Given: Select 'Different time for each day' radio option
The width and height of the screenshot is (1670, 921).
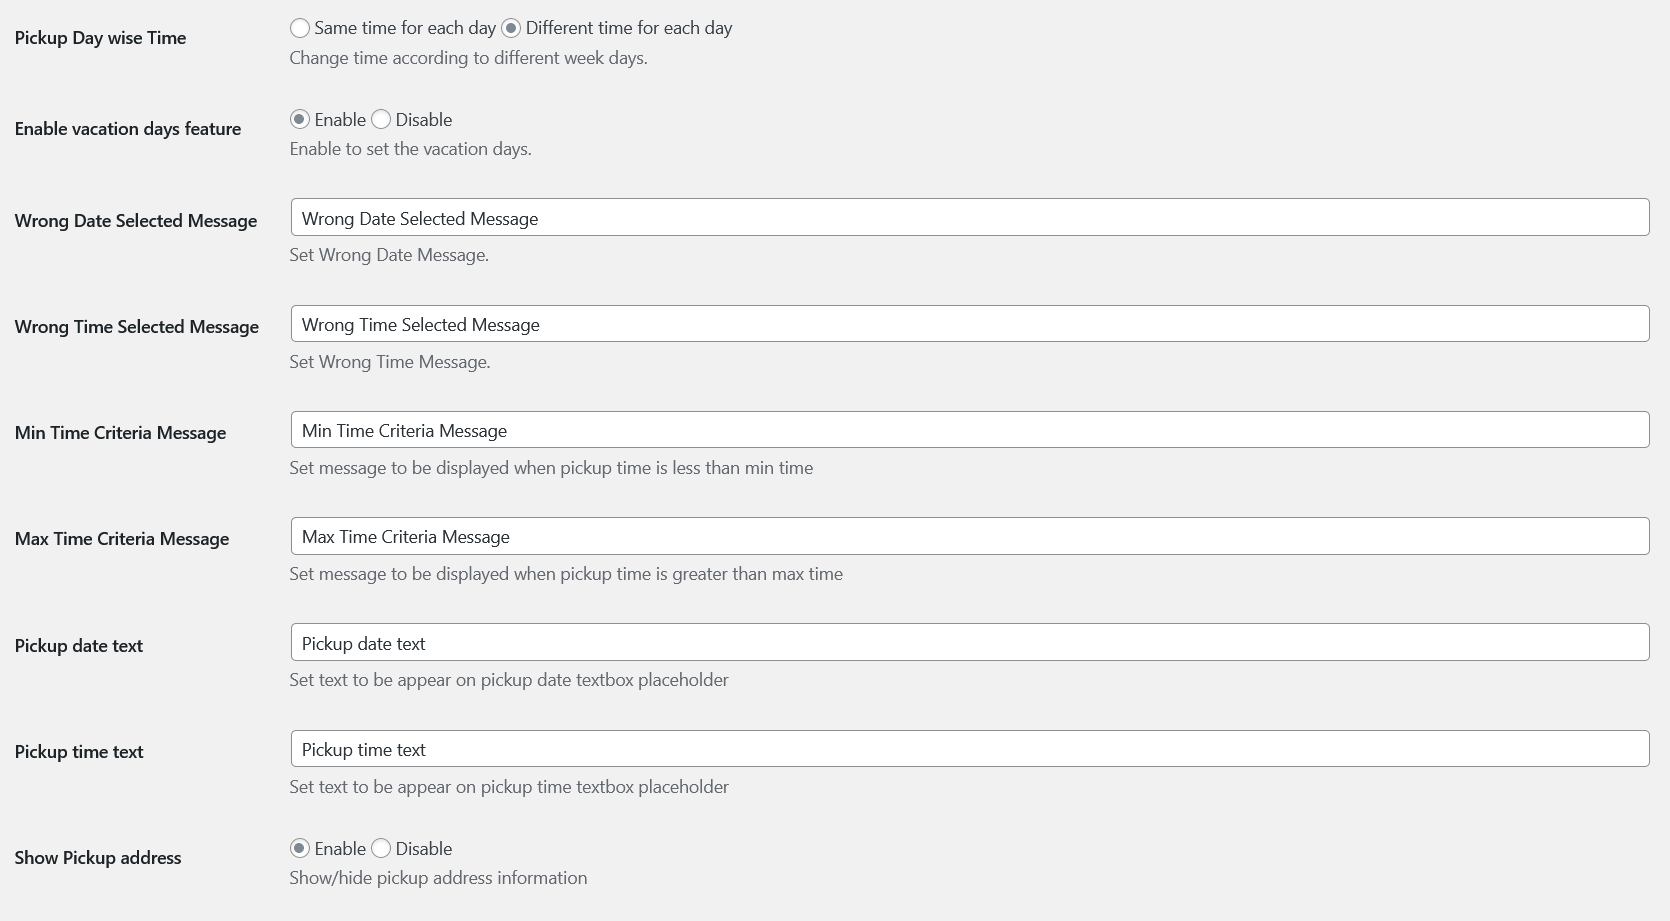Looking at the screenshot, I should pyautogui.click(x=511, y=28).
